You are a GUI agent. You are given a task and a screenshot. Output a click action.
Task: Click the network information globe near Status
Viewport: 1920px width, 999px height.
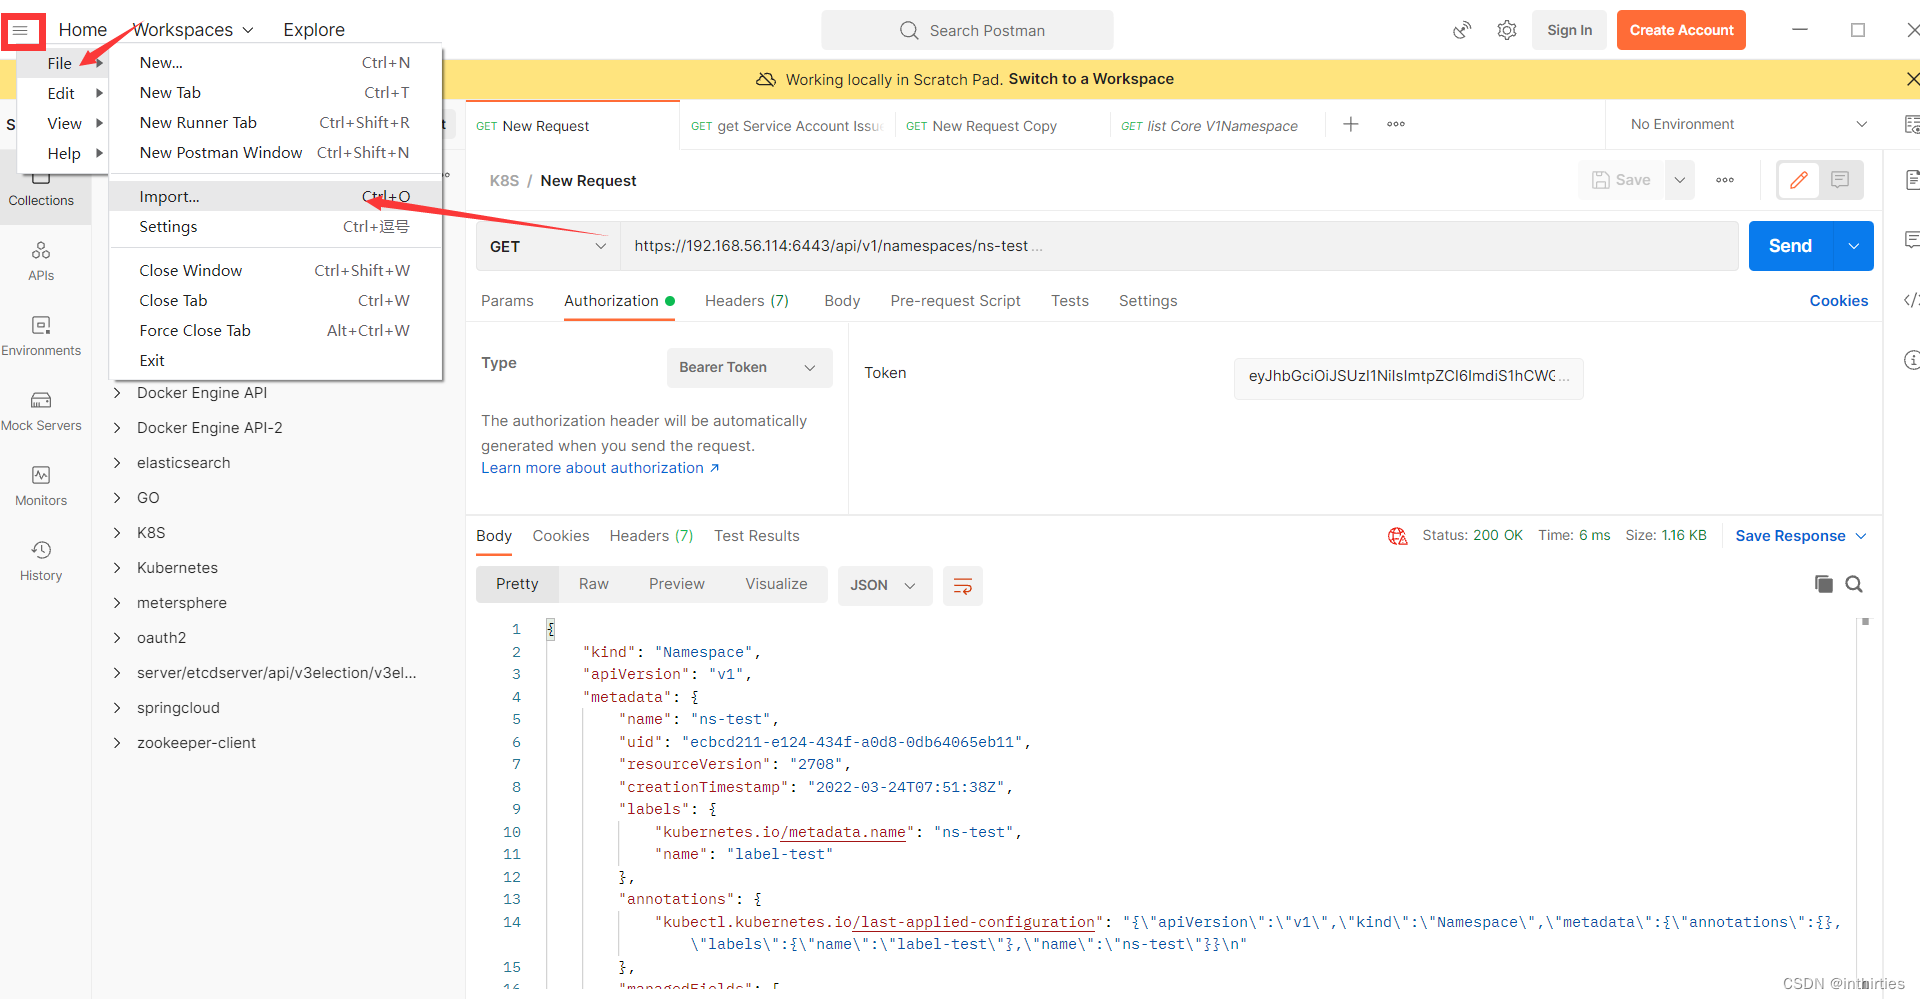click(1397, 536)
